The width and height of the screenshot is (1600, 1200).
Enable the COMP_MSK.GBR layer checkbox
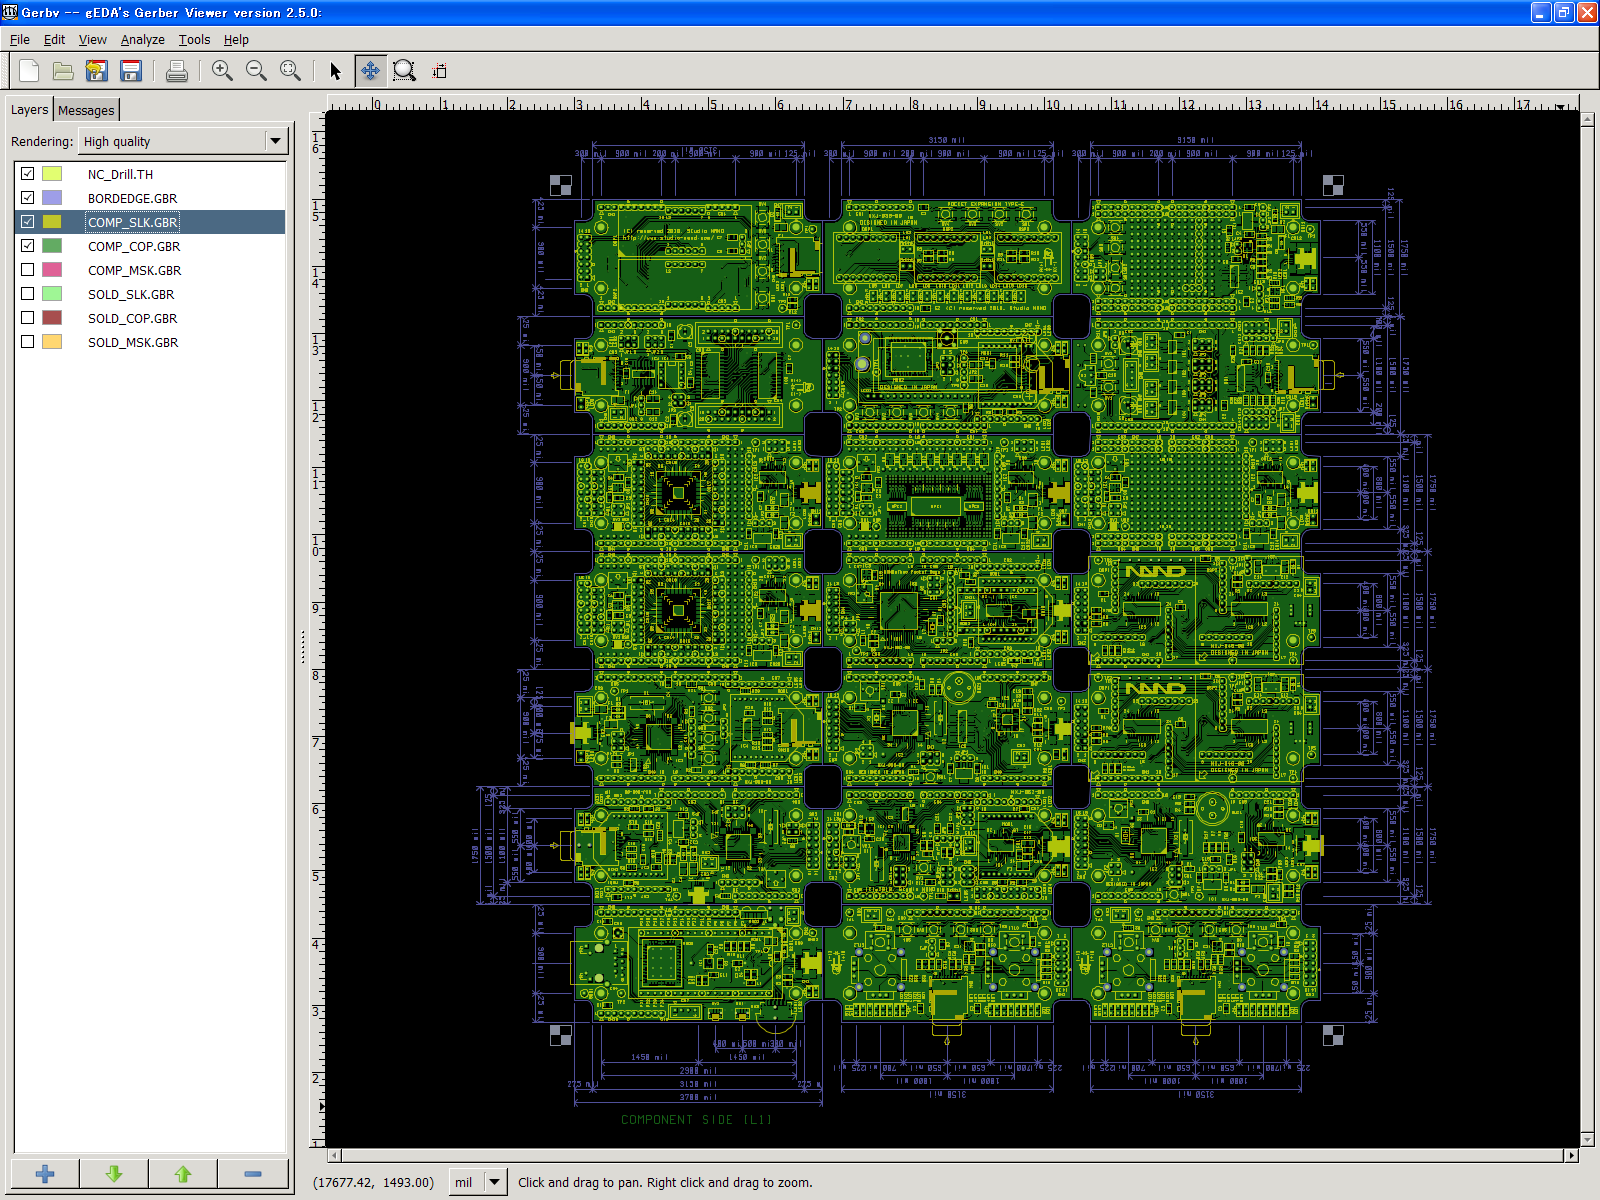(x=28, y=270)
